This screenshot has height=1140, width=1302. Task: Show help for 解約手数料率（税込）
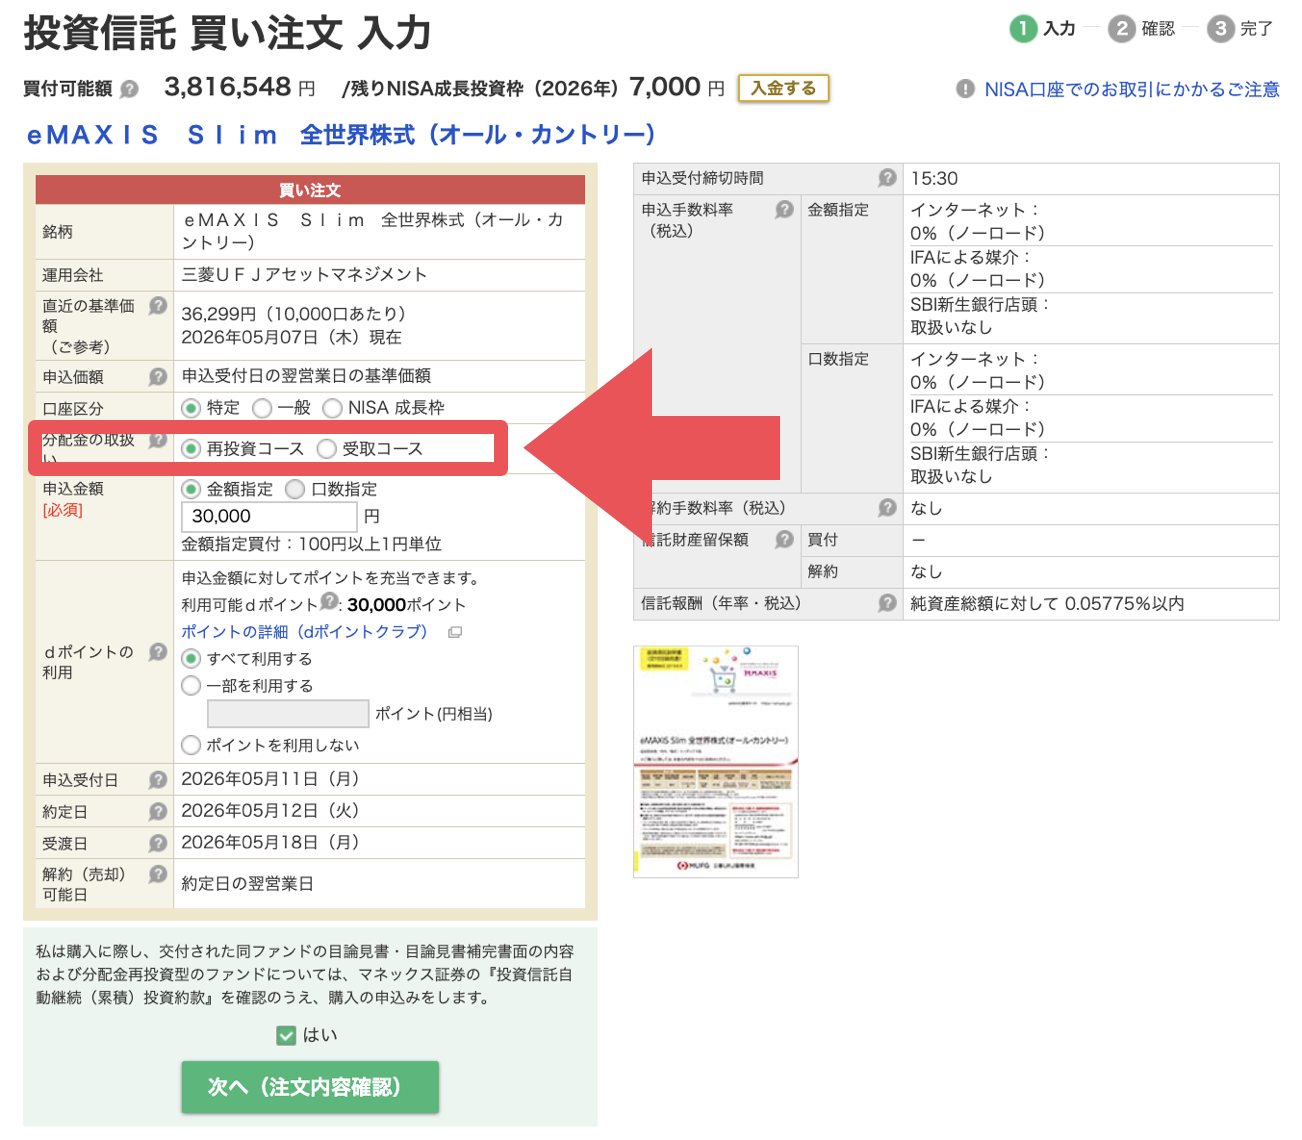pyautogui.click(x=887, y=508)
